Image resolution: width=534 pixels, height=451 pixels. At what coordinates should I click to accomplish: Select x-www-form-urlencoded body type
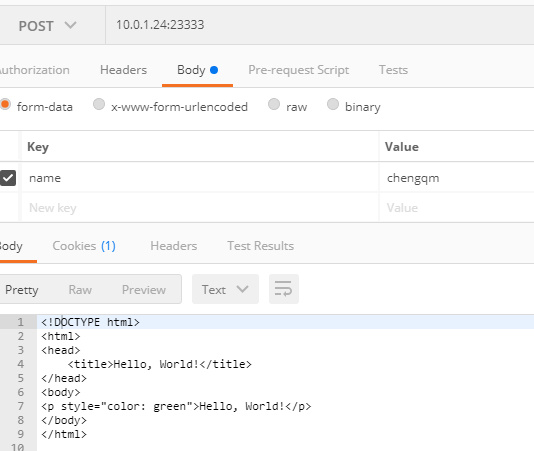click(99, 104)
